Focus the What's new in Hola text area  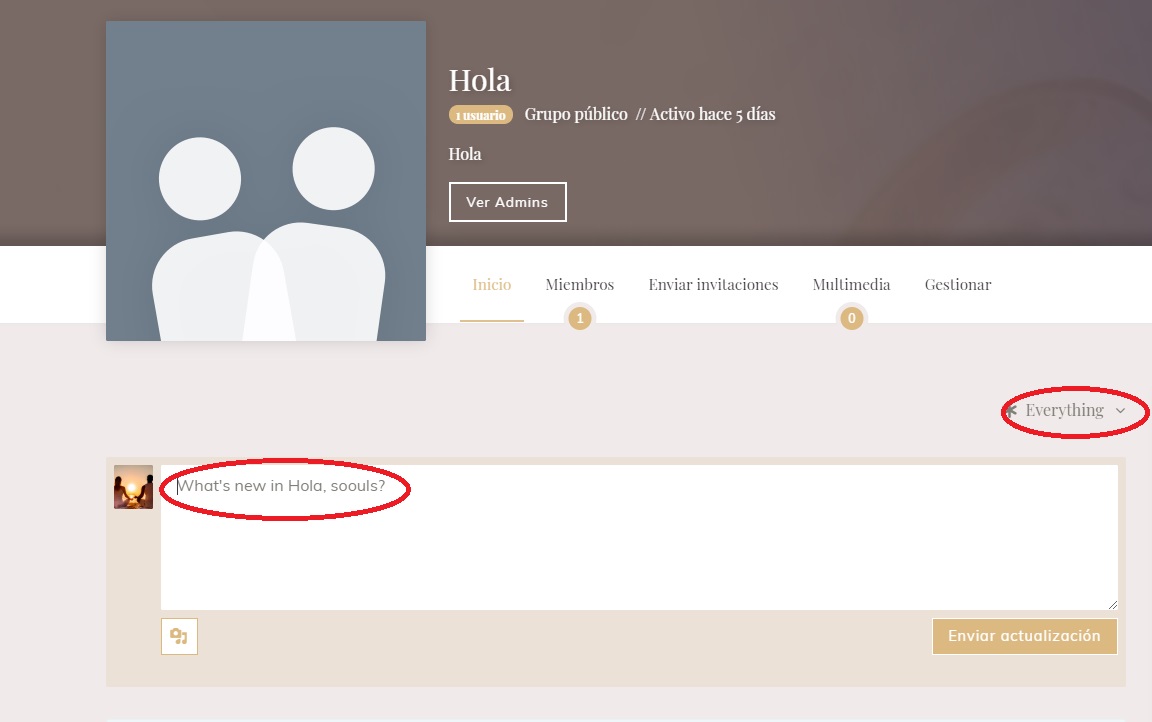point(639,537)
